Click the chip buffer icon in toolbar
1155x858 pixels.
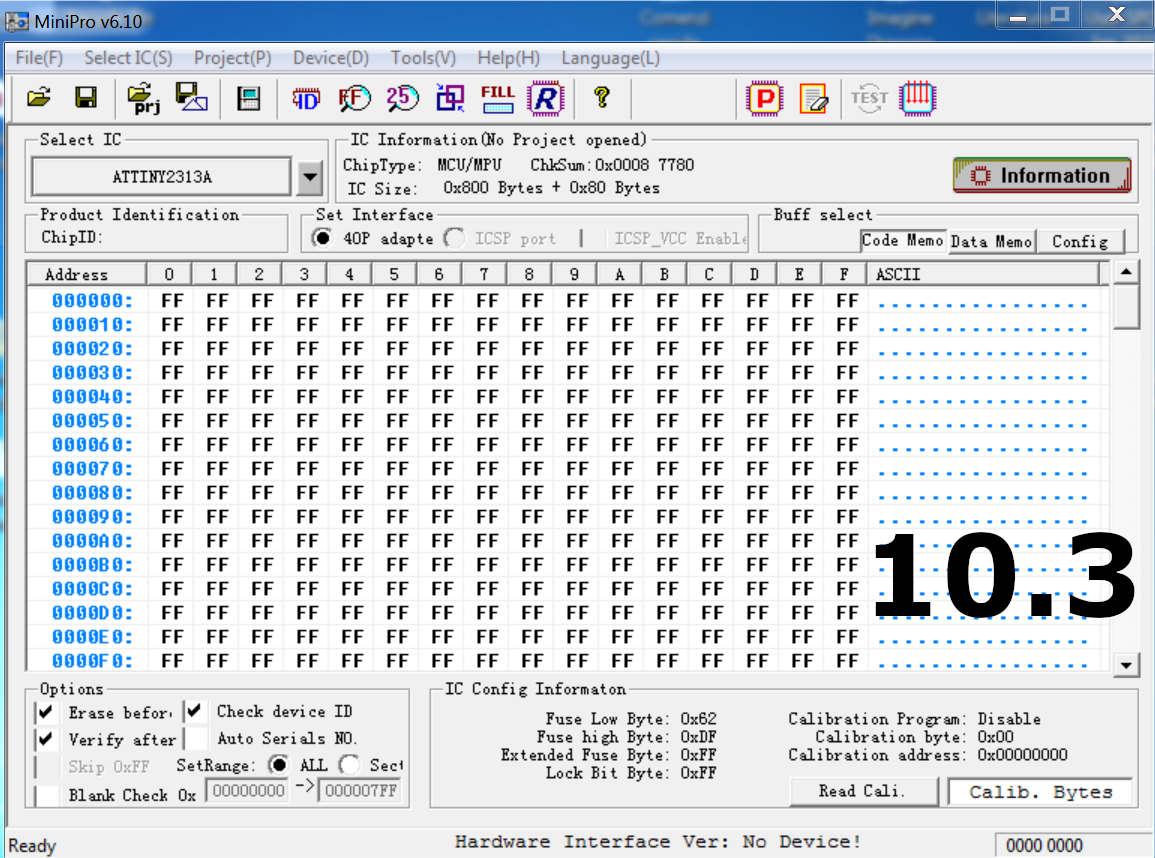coord(249,98)
